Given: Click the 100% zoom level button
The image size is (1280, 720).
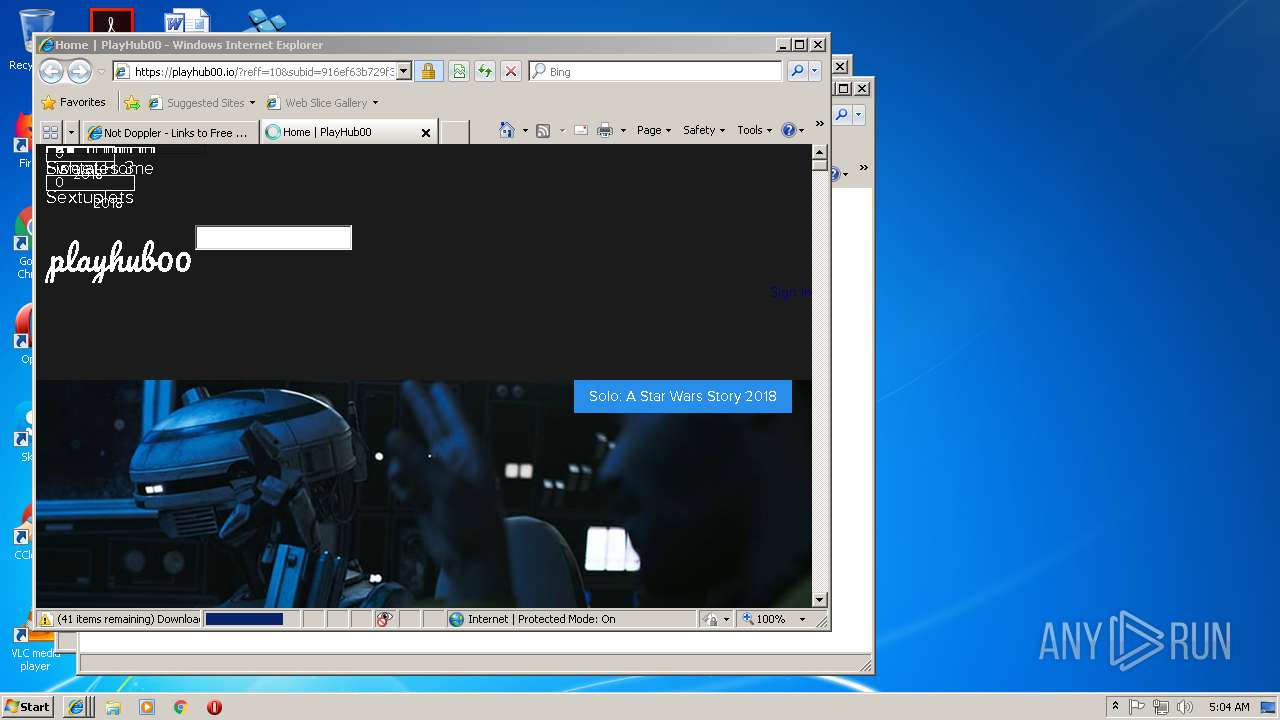Looking at the screenshot, I should pyautogui.click(x=765, y=619).
